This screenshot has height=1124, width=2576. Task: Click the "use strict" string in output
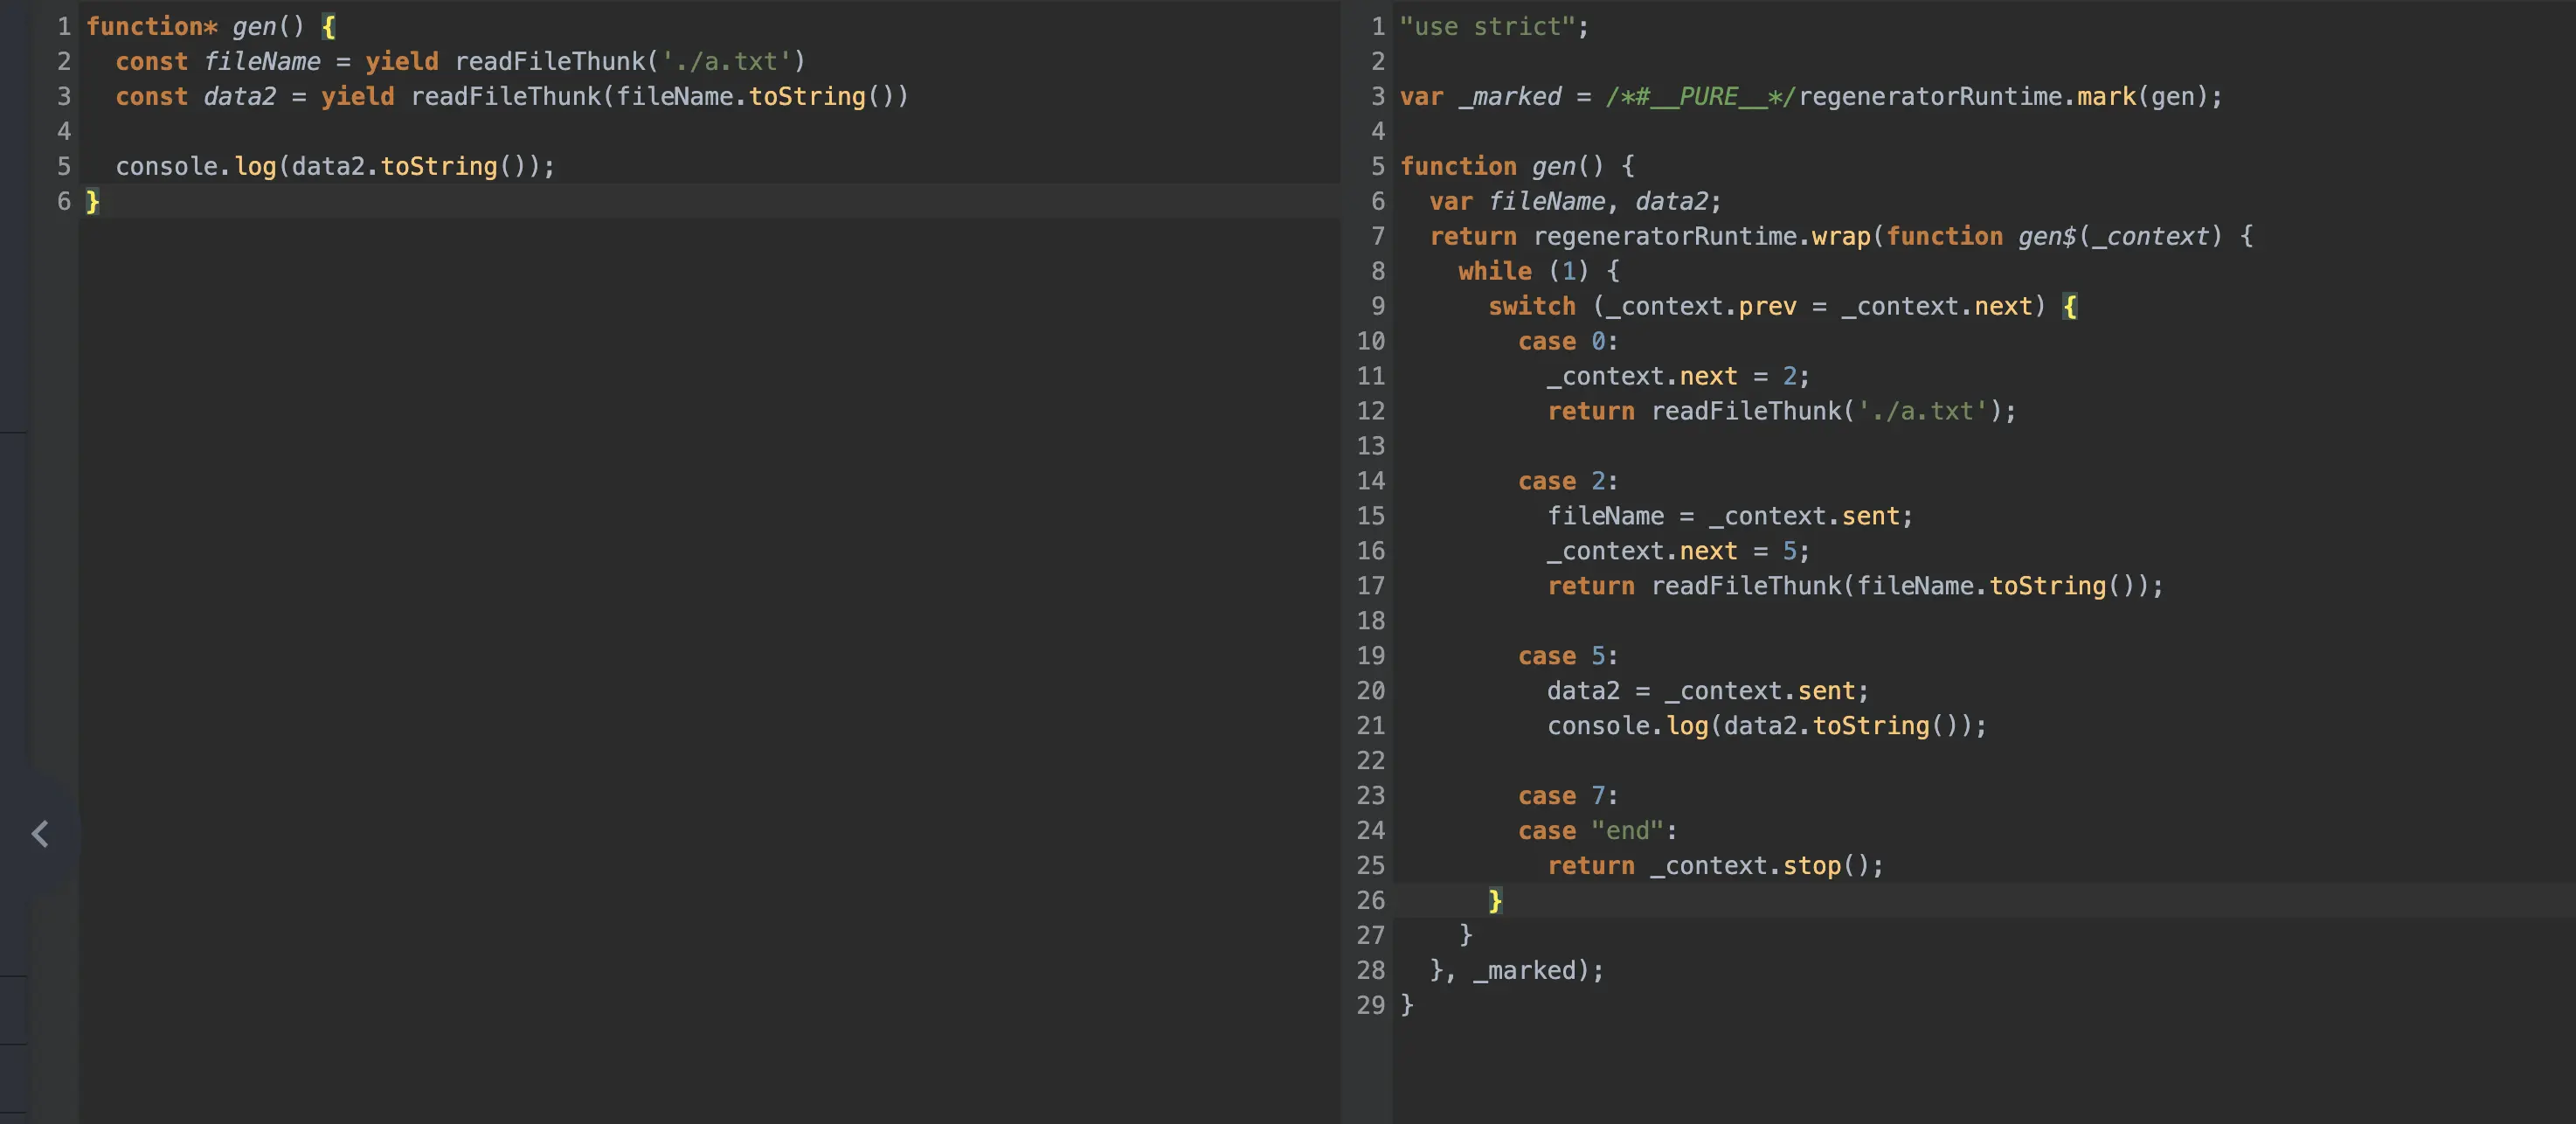pyautogui.click(x=1487, y=26)
